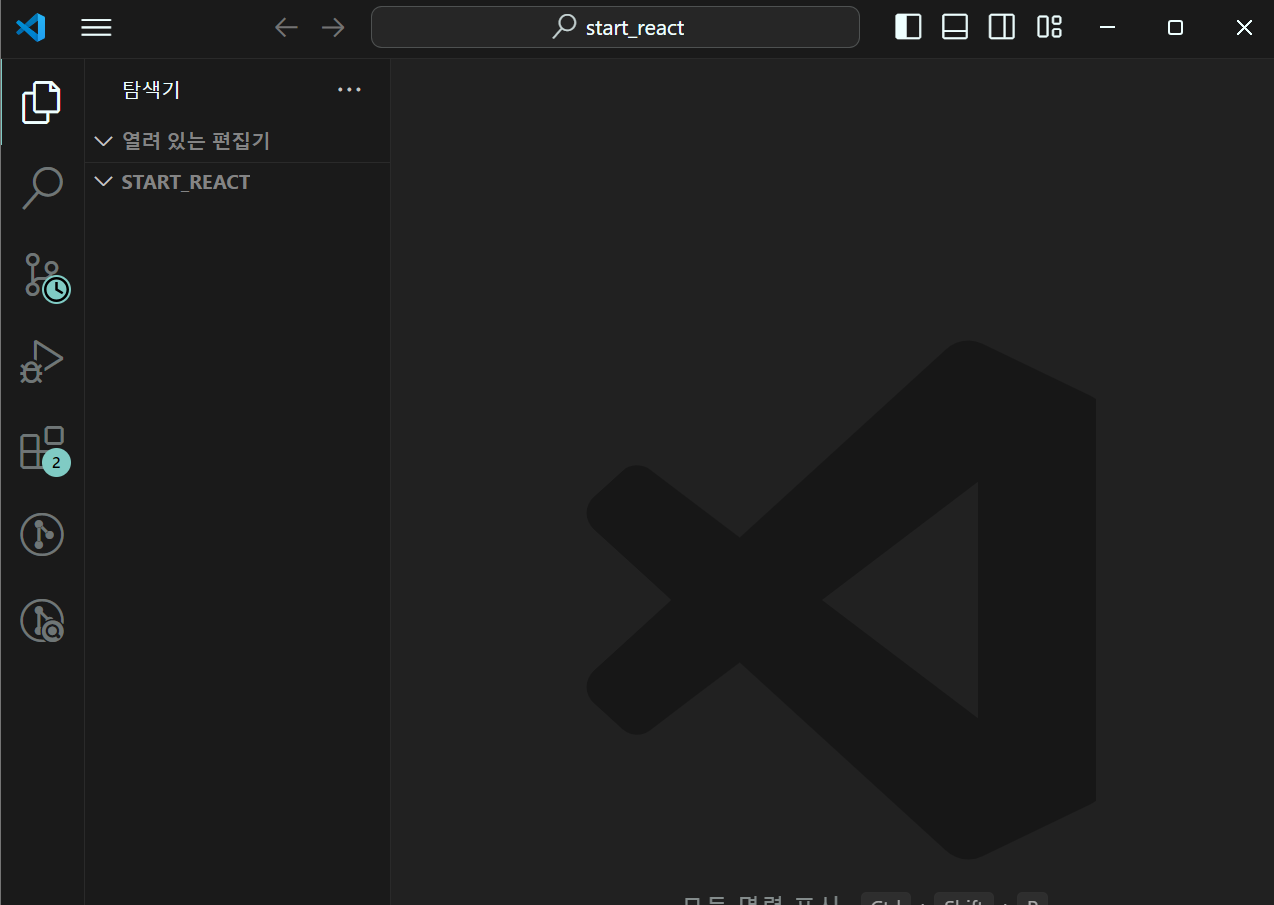
Task: Open the Git Graph icon in activity bar
Action: [42, 534]
